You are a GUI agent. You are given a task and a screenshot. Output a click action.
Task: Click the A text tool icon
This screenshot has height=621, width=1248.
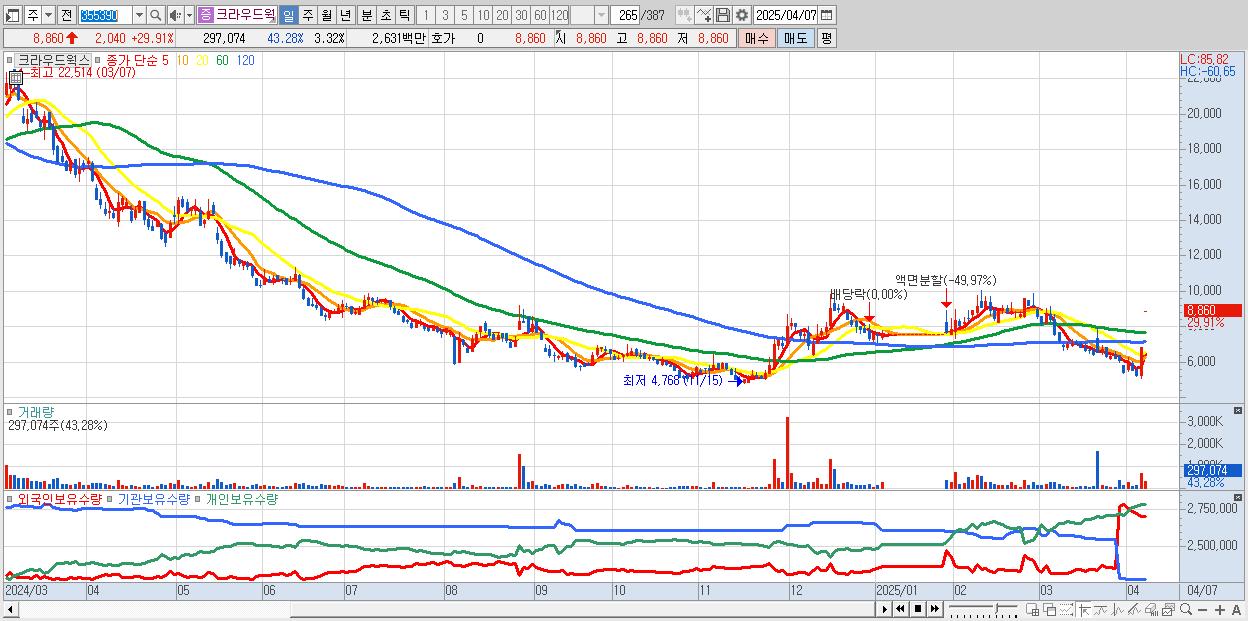pos(1236,609)
